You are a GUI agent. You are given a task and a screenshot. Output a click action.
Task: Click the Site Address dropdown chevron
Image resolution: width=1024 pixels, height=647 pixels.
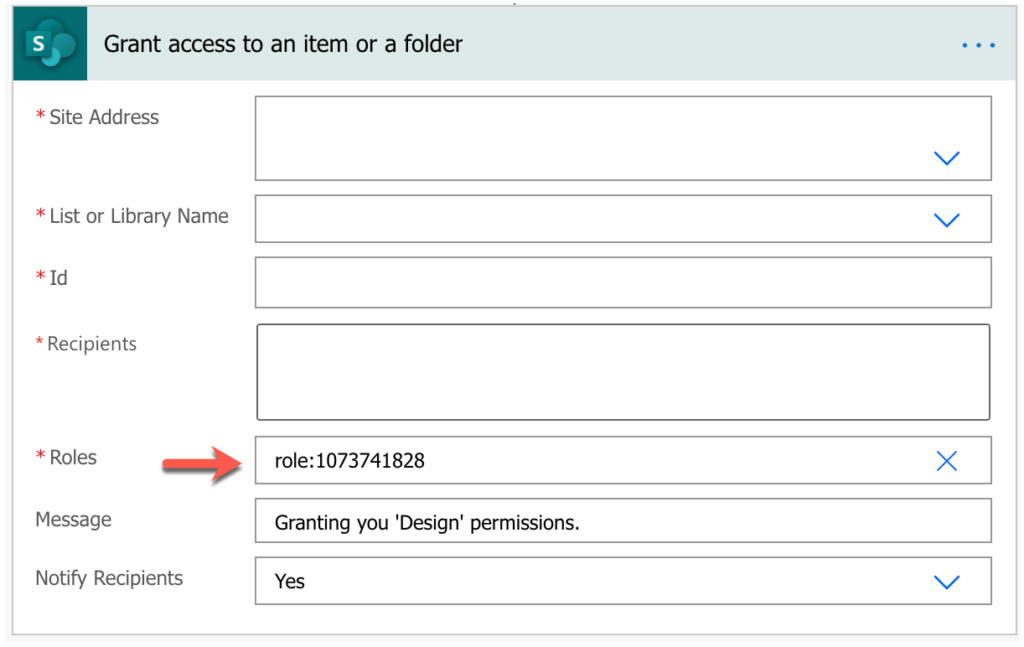pos(946,158)
